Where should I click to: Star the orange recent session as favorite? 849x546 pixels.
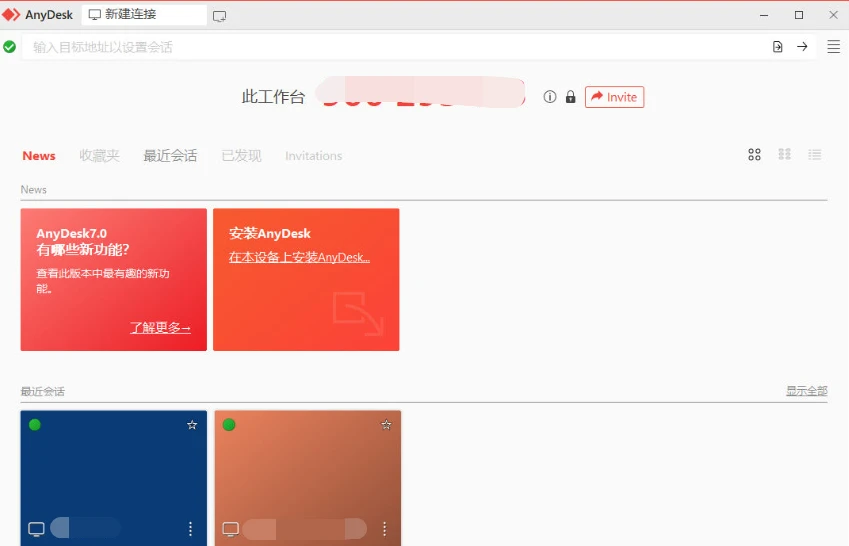(386, 425)
